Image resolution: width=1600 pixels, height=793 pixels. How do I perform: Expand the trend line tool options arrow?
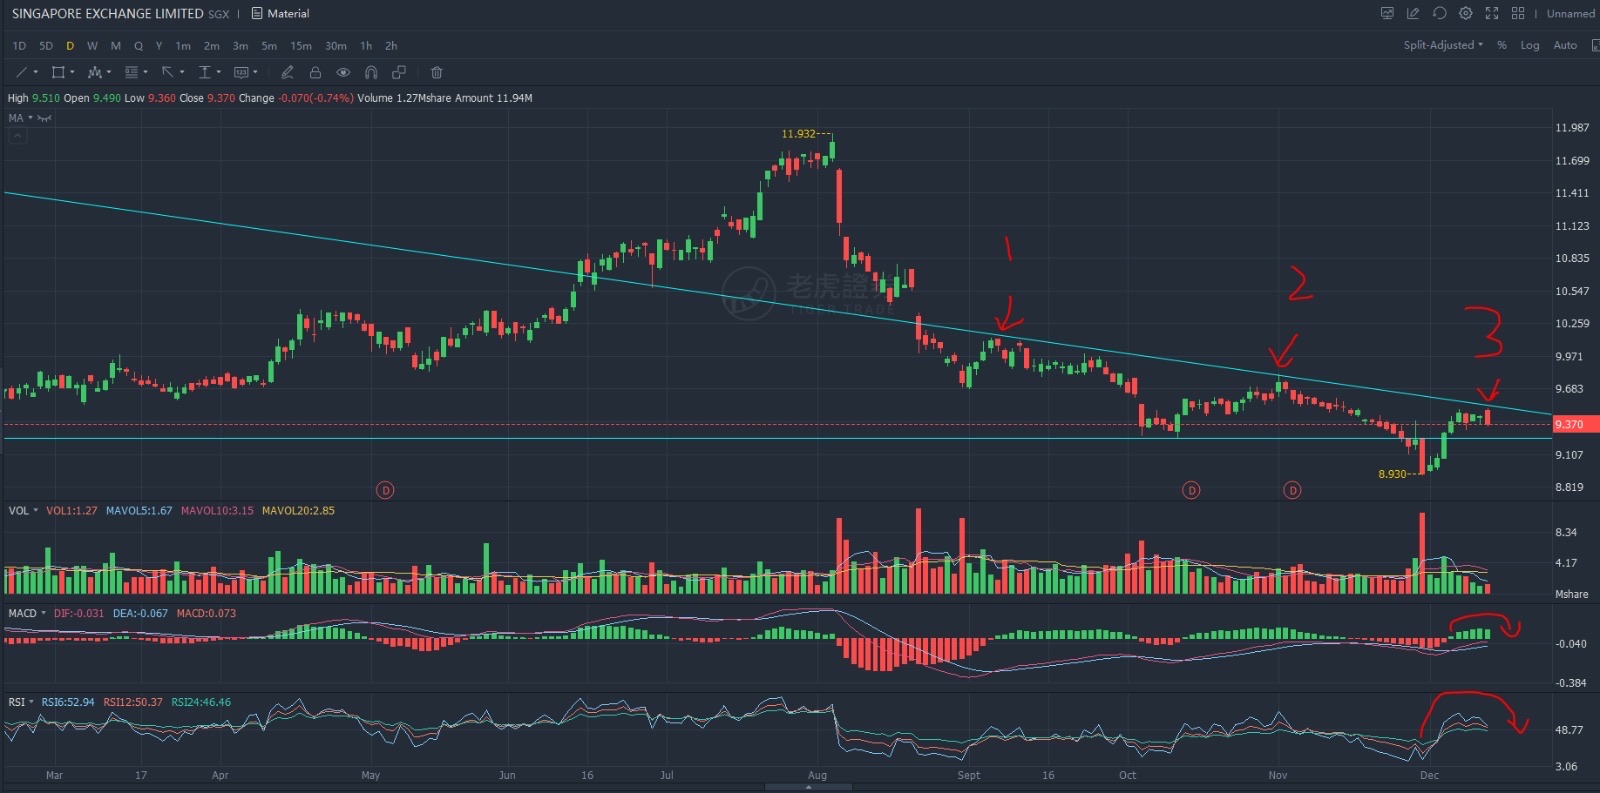35,72
